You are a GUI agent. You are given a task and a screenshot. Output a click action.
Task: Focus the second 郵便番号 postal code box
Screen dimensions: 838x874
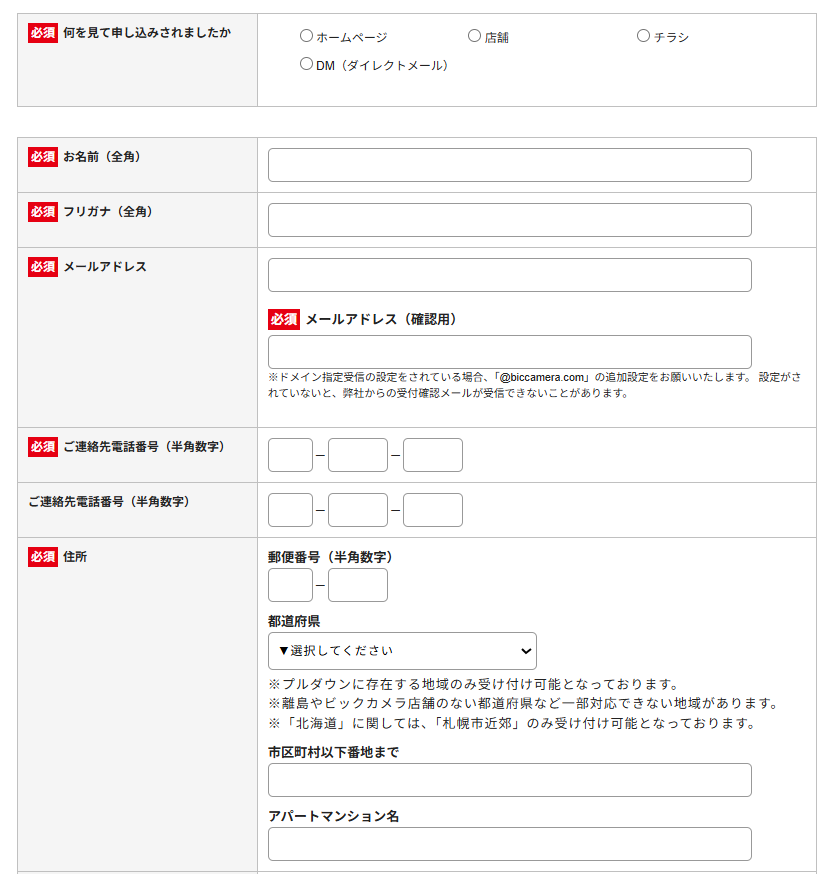(357, 585)
